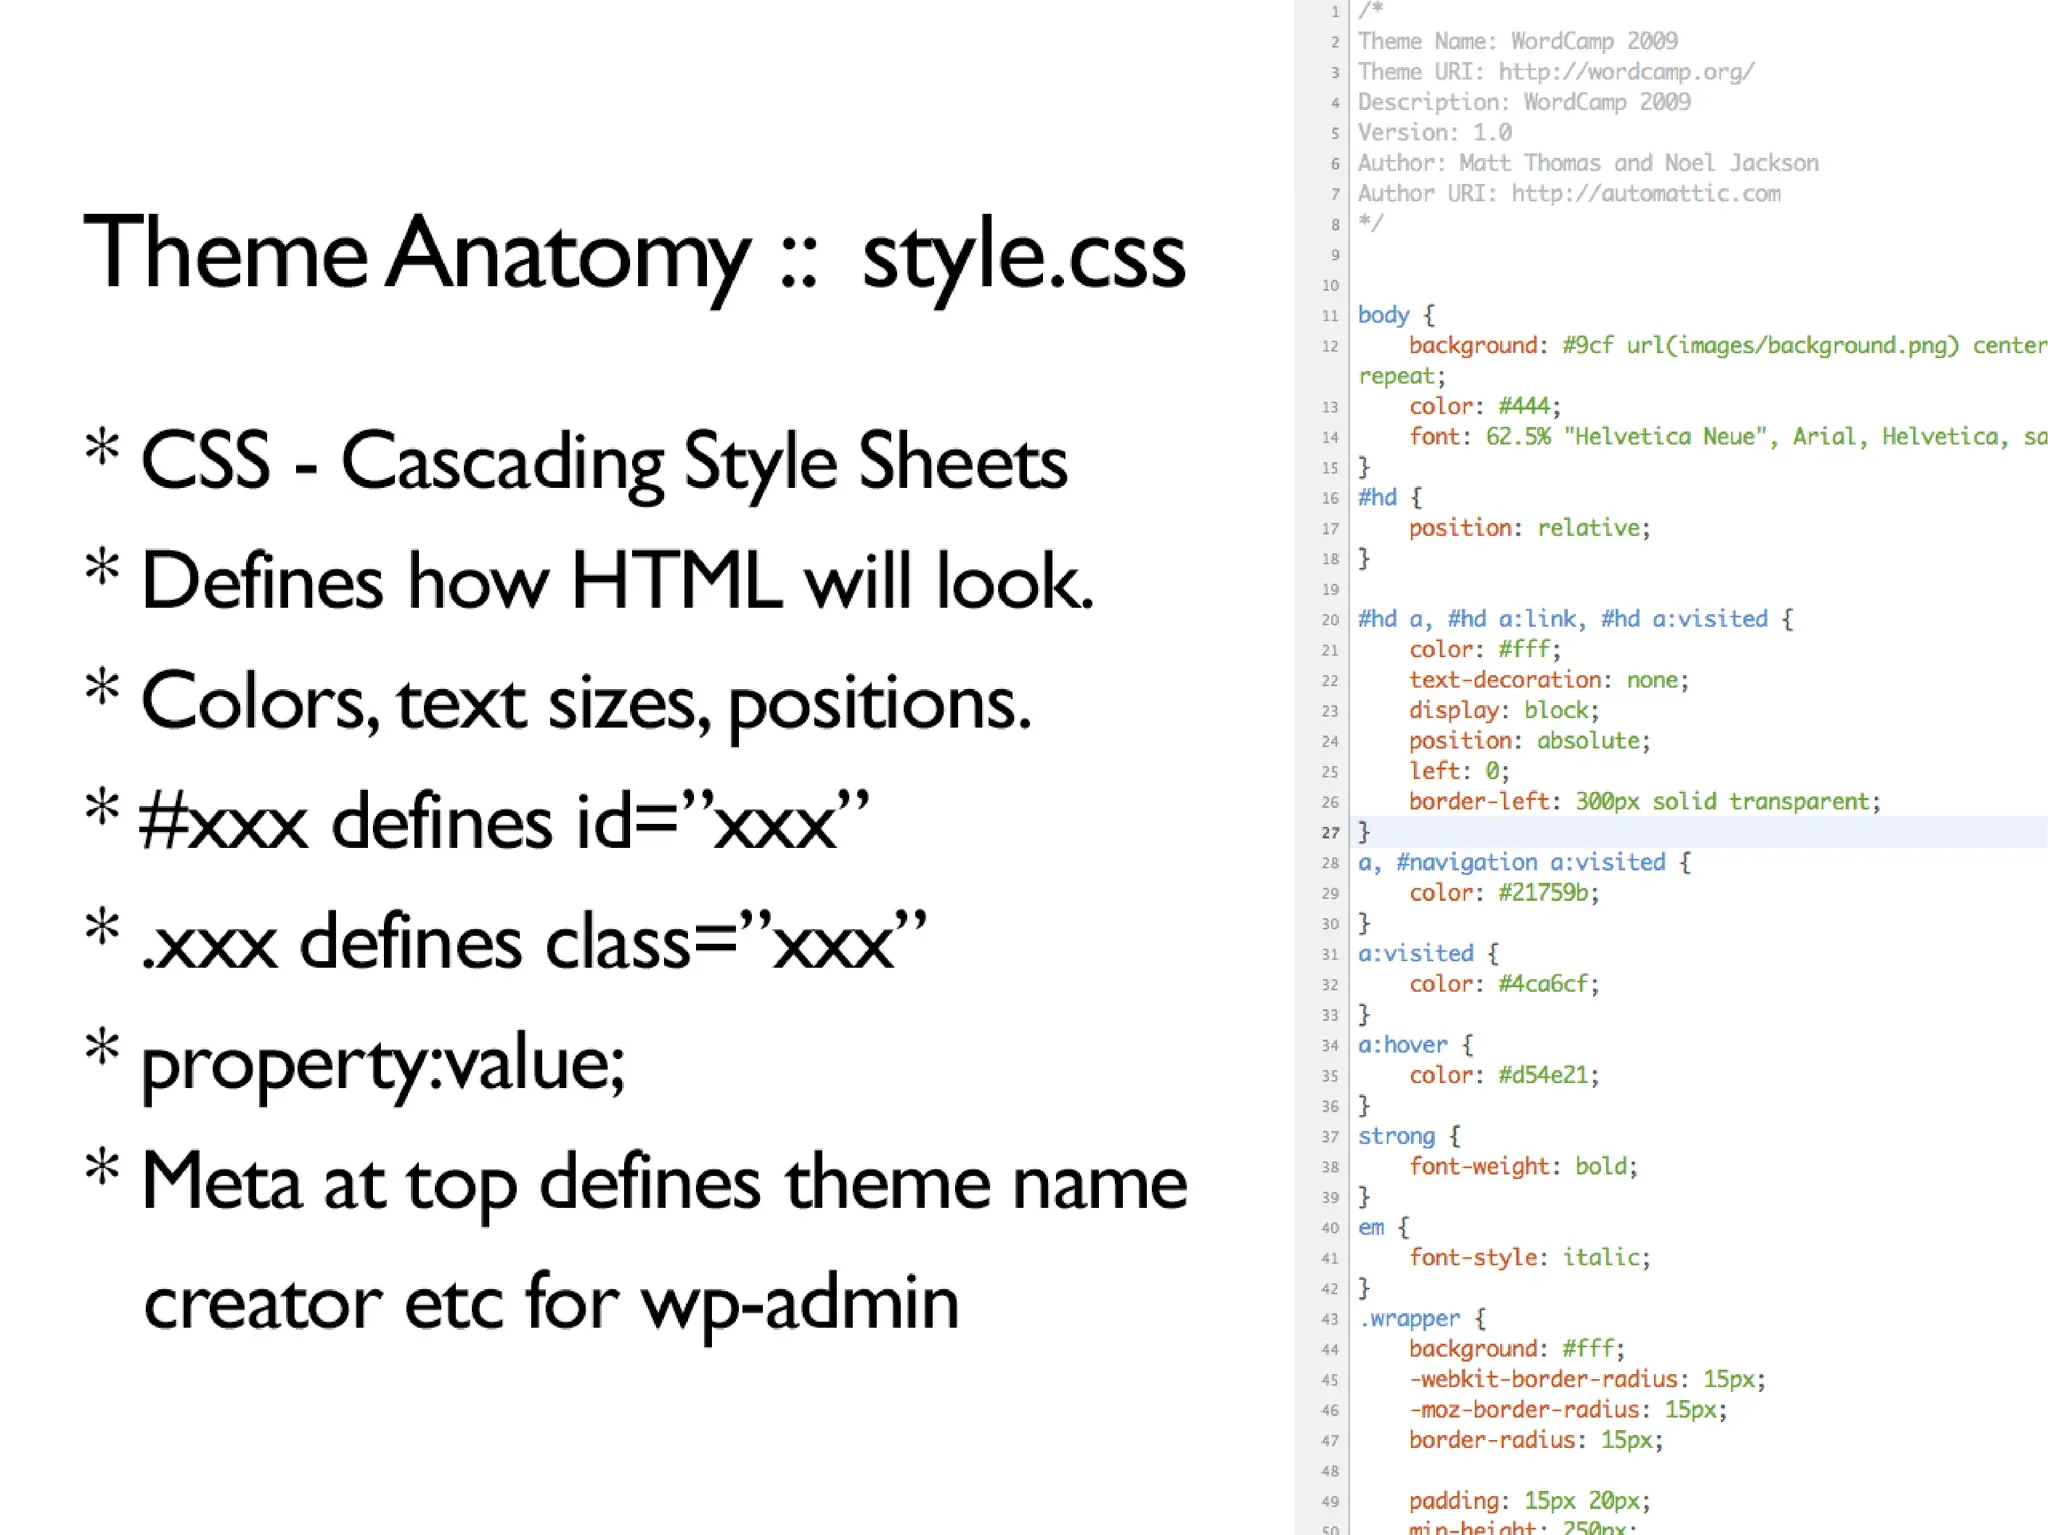Click the 'property:value;' bullet
The image size is (2048, 1535).
[x=383, y=1066]
